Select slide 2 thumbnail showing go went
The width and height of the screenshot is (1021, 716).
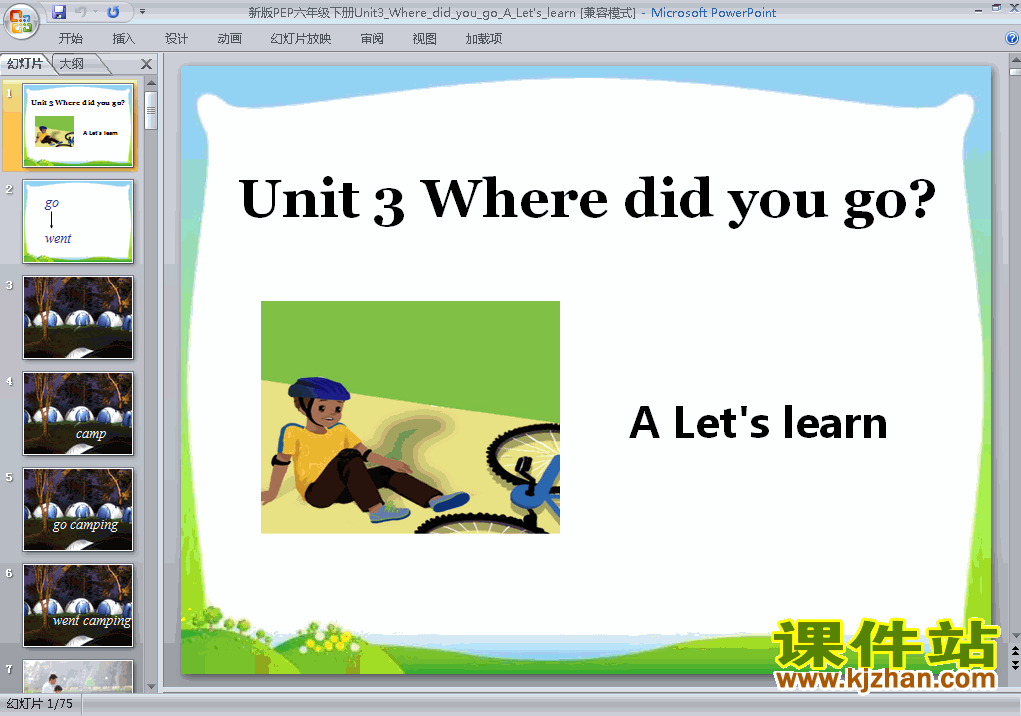78,221
